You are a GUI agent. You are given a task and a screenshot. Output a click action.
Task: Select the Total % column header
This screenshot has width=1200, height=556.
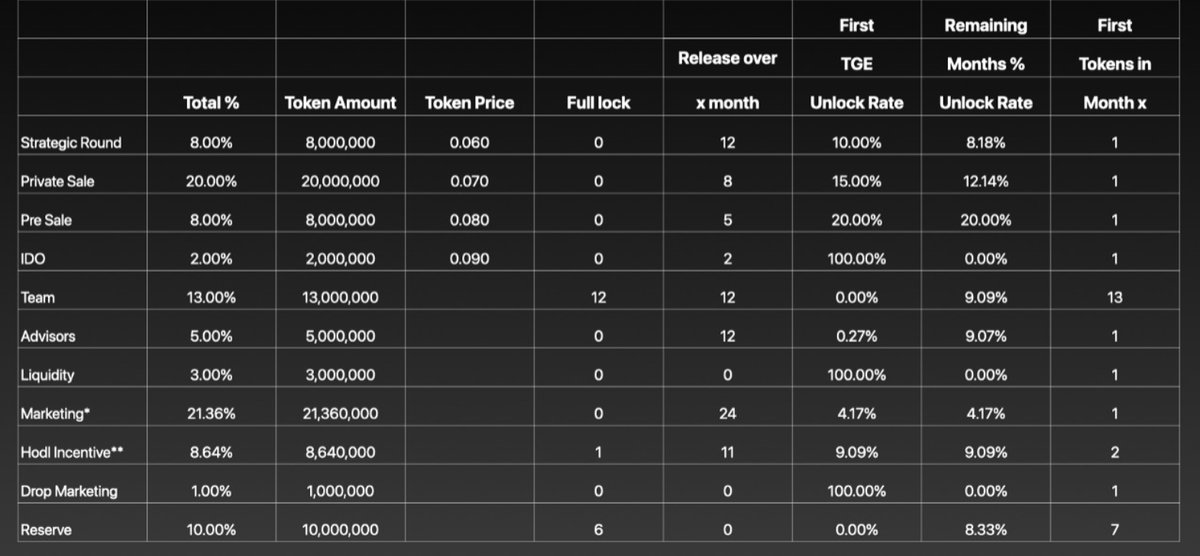point(211,103)
